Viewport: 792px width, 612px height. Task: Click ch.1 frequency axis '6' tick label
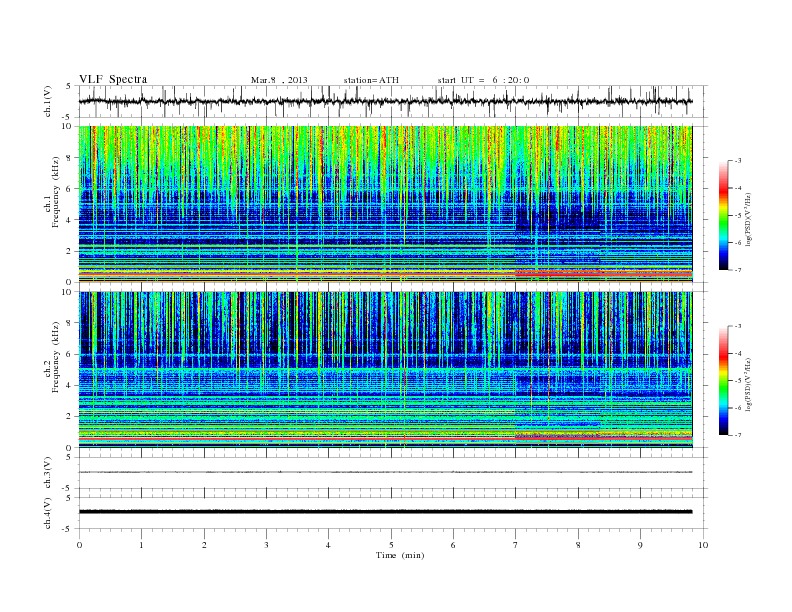pos(70,189)
